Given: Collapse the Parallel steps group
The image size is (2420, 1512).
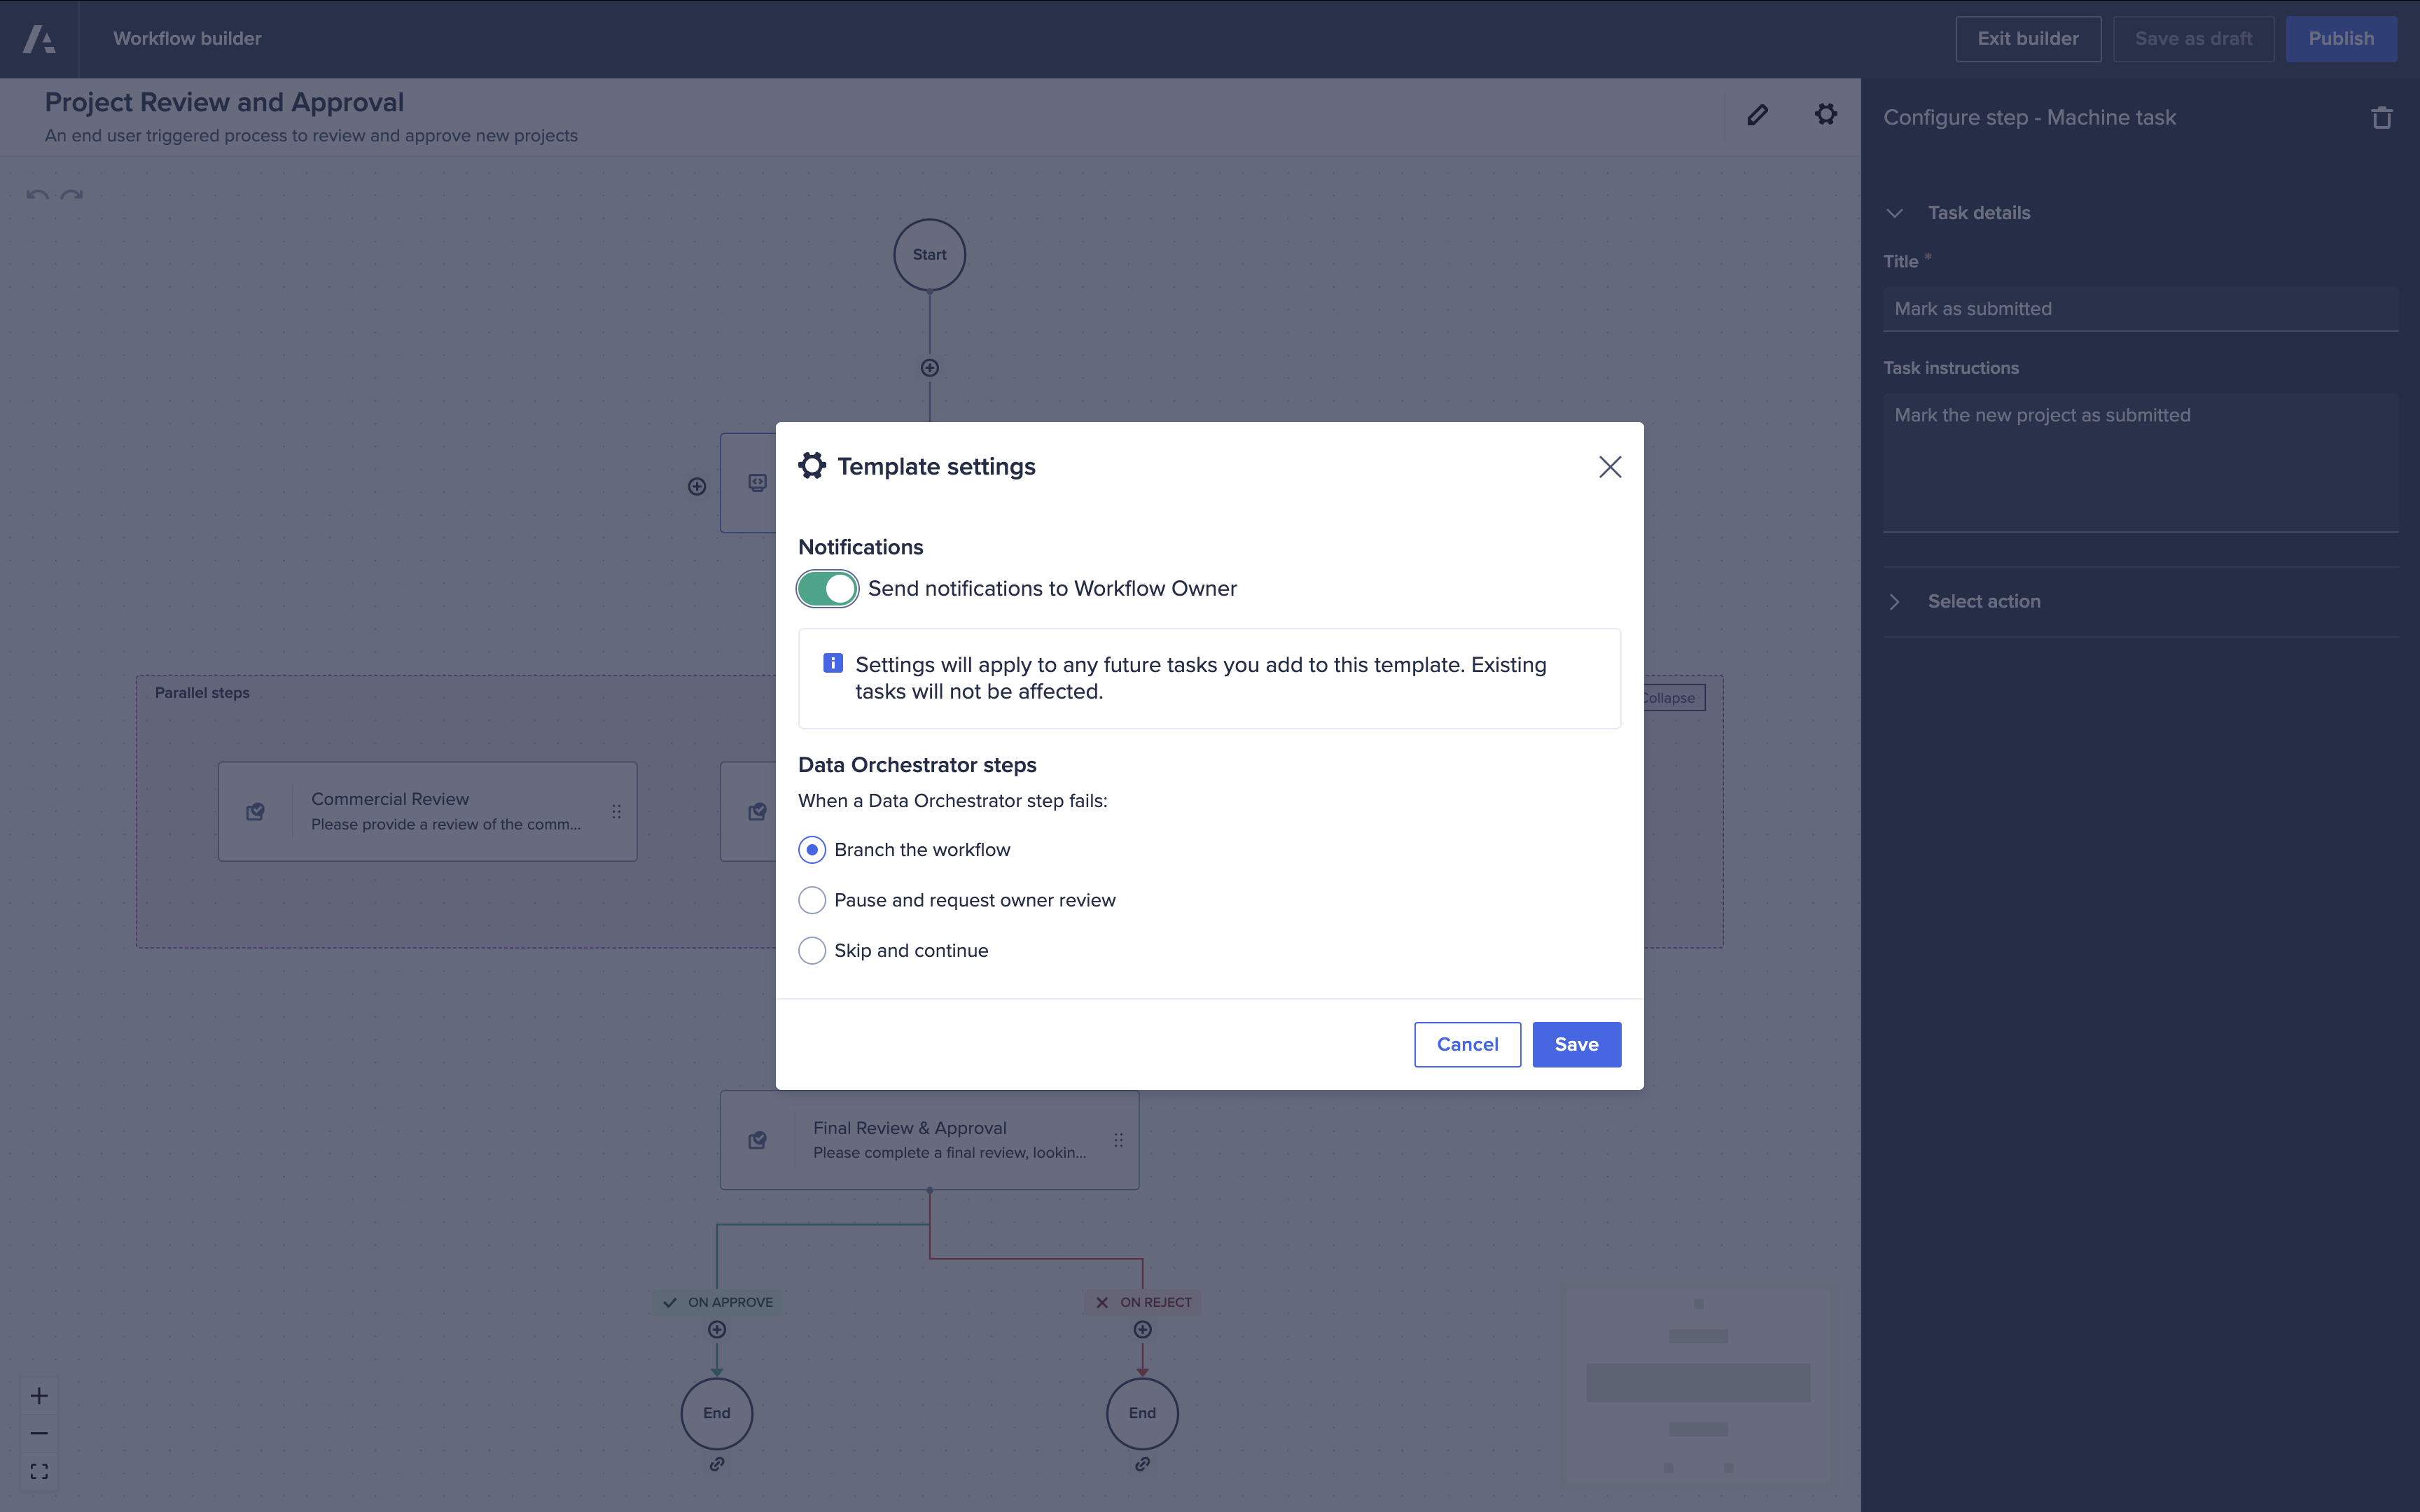Looking at the screenshot, I should click(x=1674, y=698).
